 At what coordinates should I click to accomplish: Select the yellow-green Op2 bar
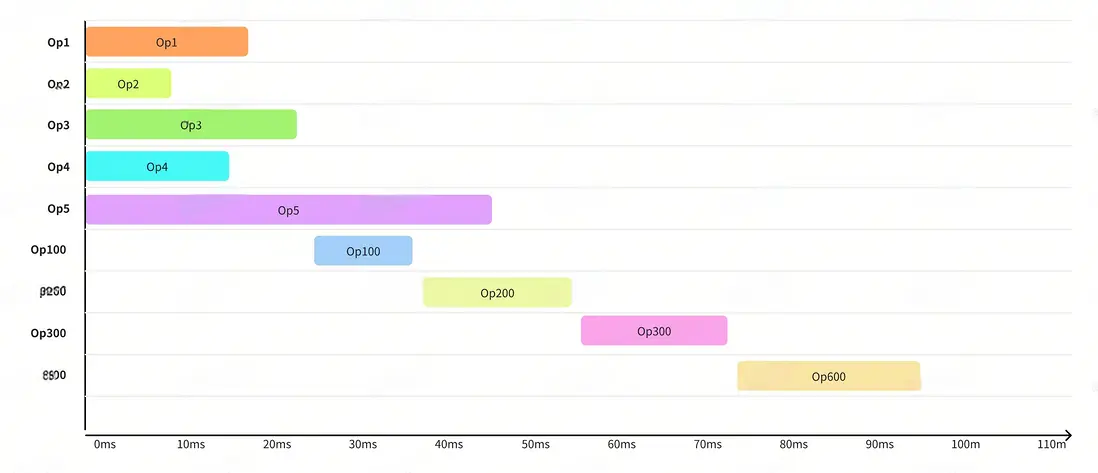click(x=128, y=84)
